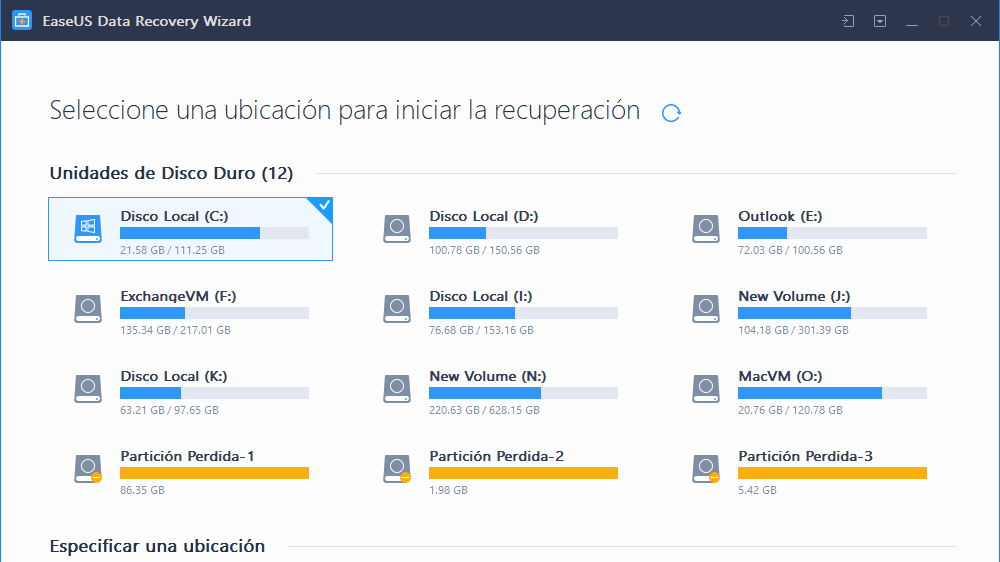Screen dimensions: 1000x562
Task: Click the Partición Perdida-2 lost partition icon
Action: (x=397, y=468)
